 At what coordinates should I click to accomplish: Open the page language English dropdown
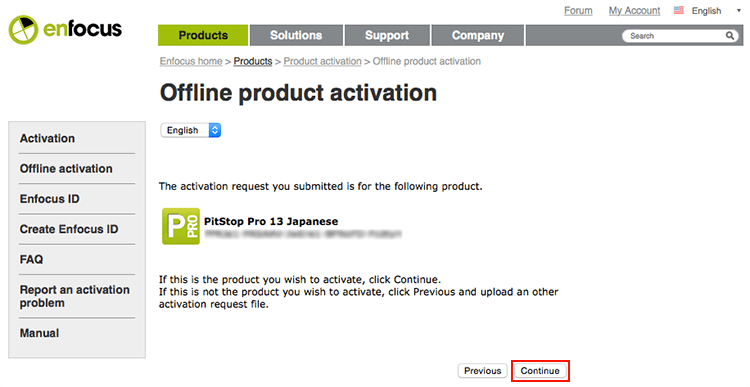tap(190, 130)
